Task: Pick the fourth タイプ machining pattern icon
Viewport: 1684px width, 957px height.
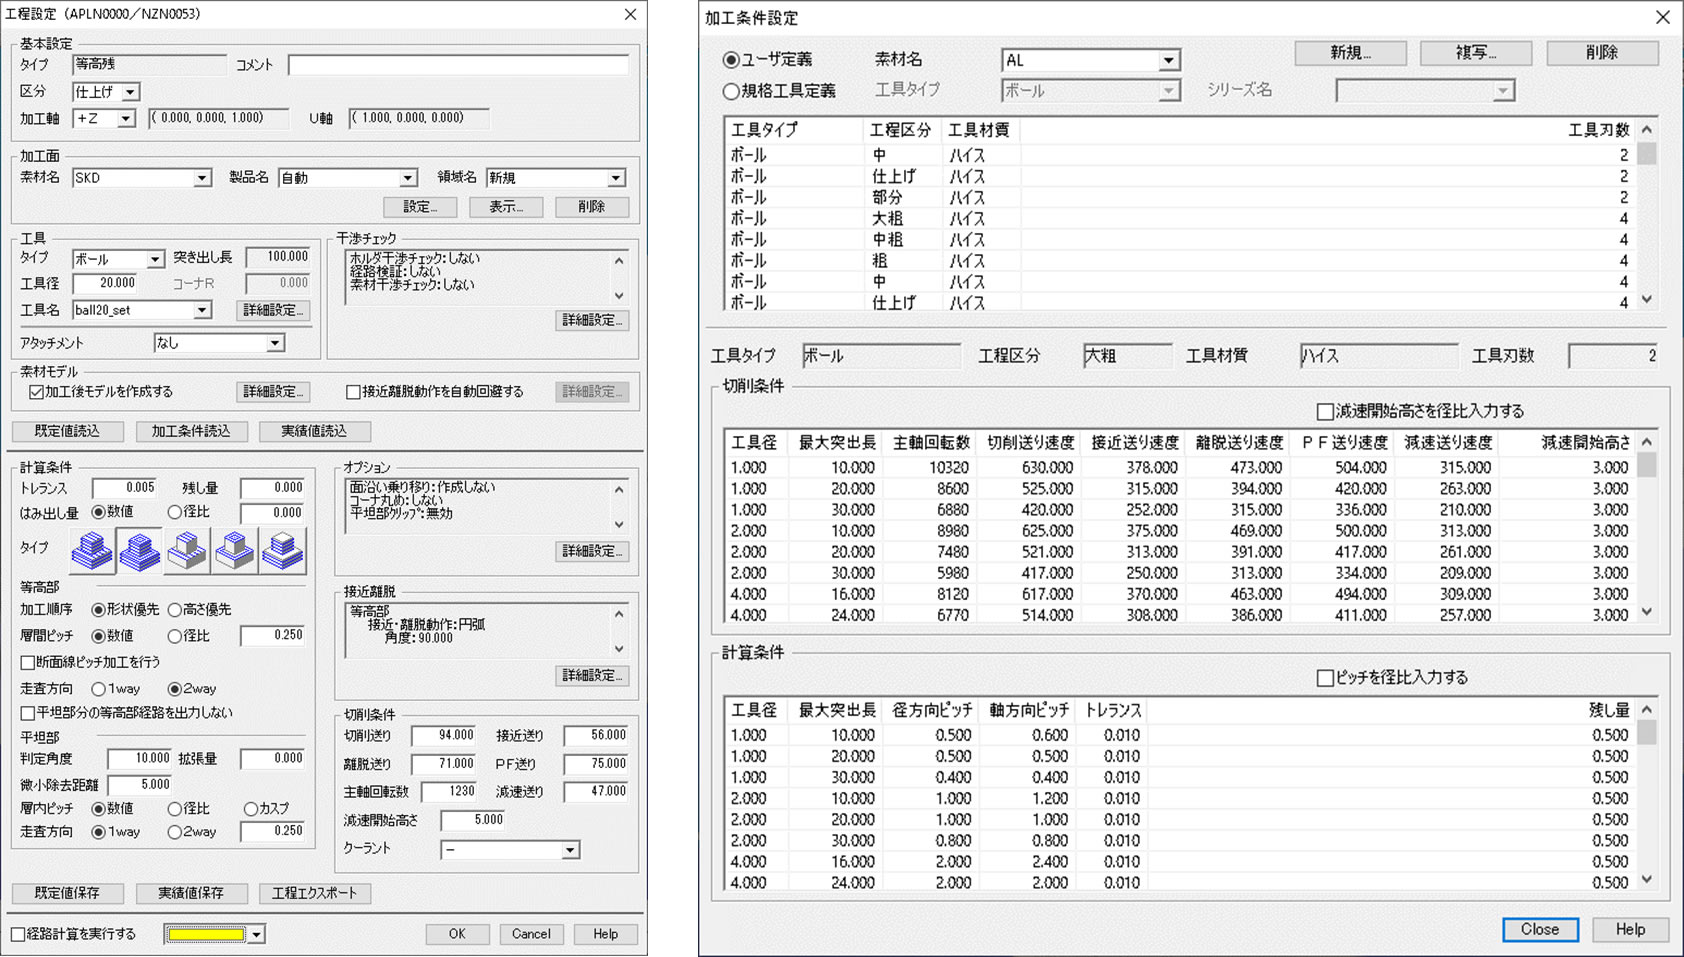Action: [x=235, y=551]
